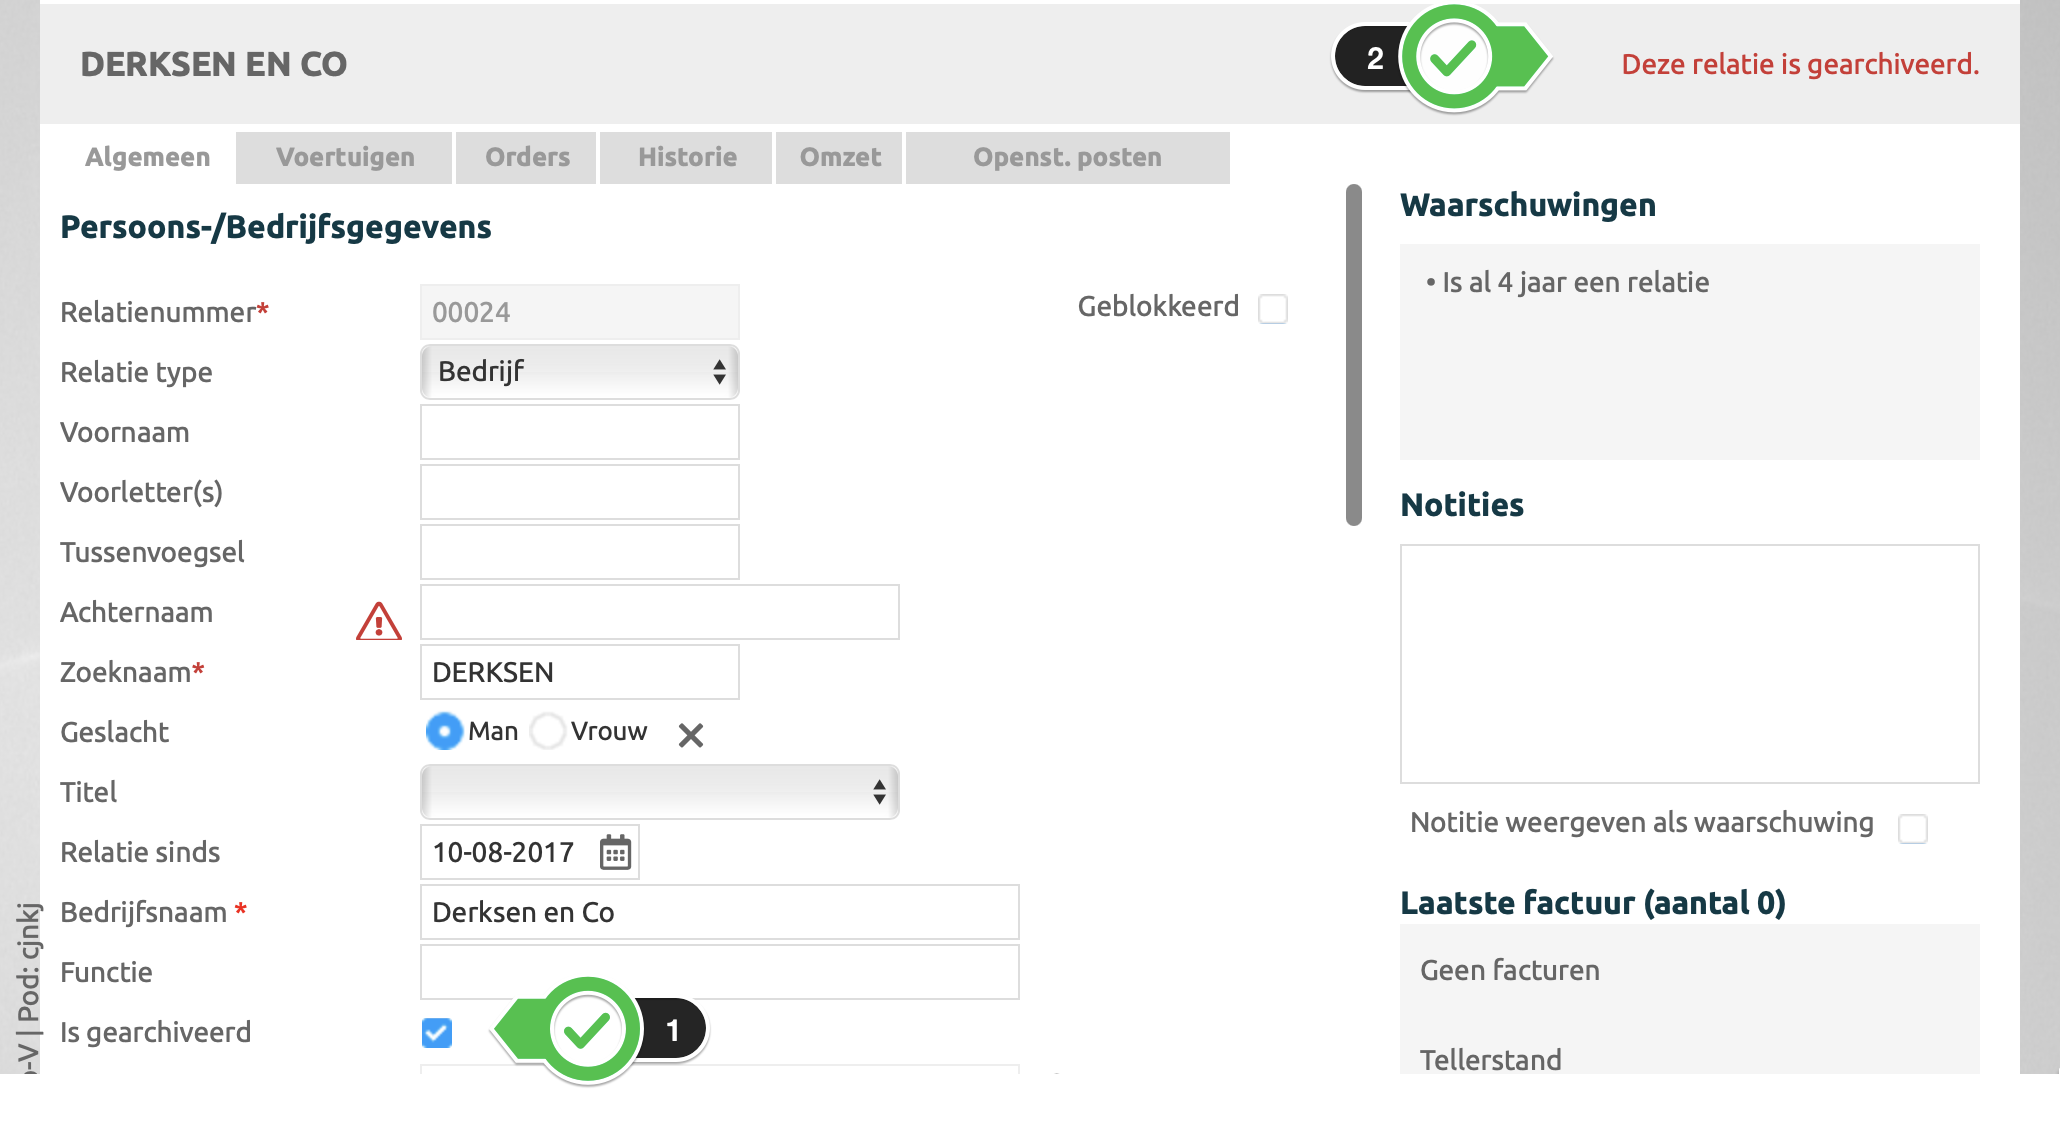This screenshot has width=2060, height=1126.
Task: Uncheck the Is gearchiveerd checkbox
Action: (437, 1033)
